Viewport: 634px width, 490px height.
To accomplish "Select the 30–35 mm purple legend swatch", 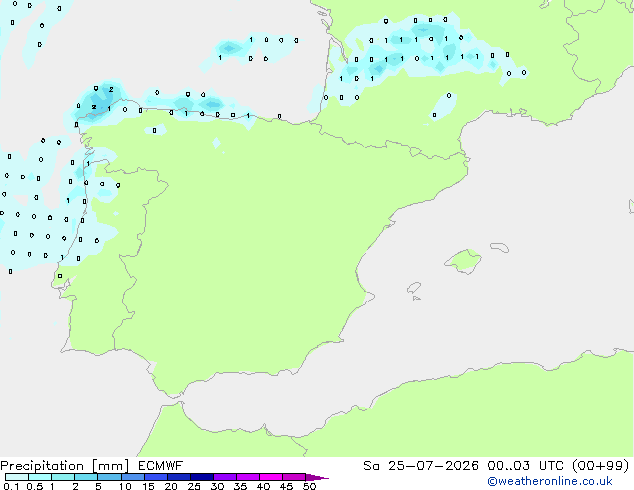I will 225,477.
